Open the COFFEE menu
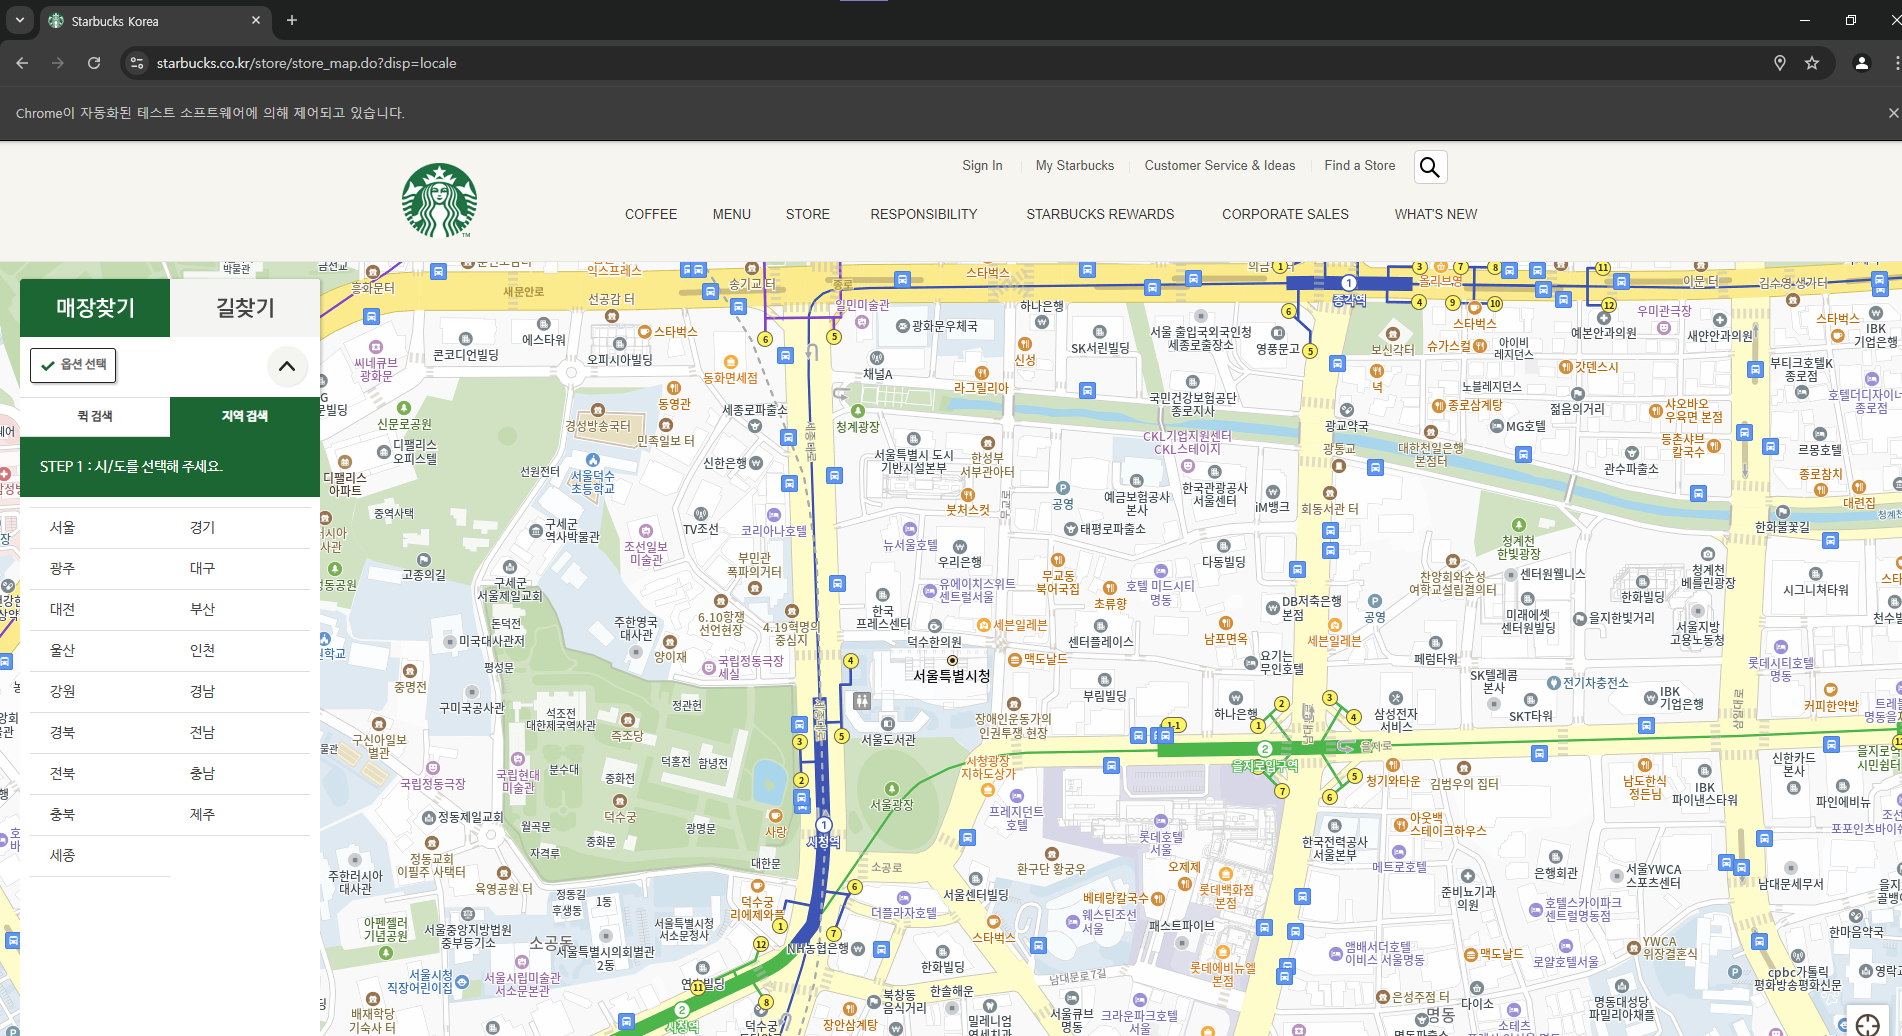This screenshot has height=1036, width=1902. (x=651, y=214)
